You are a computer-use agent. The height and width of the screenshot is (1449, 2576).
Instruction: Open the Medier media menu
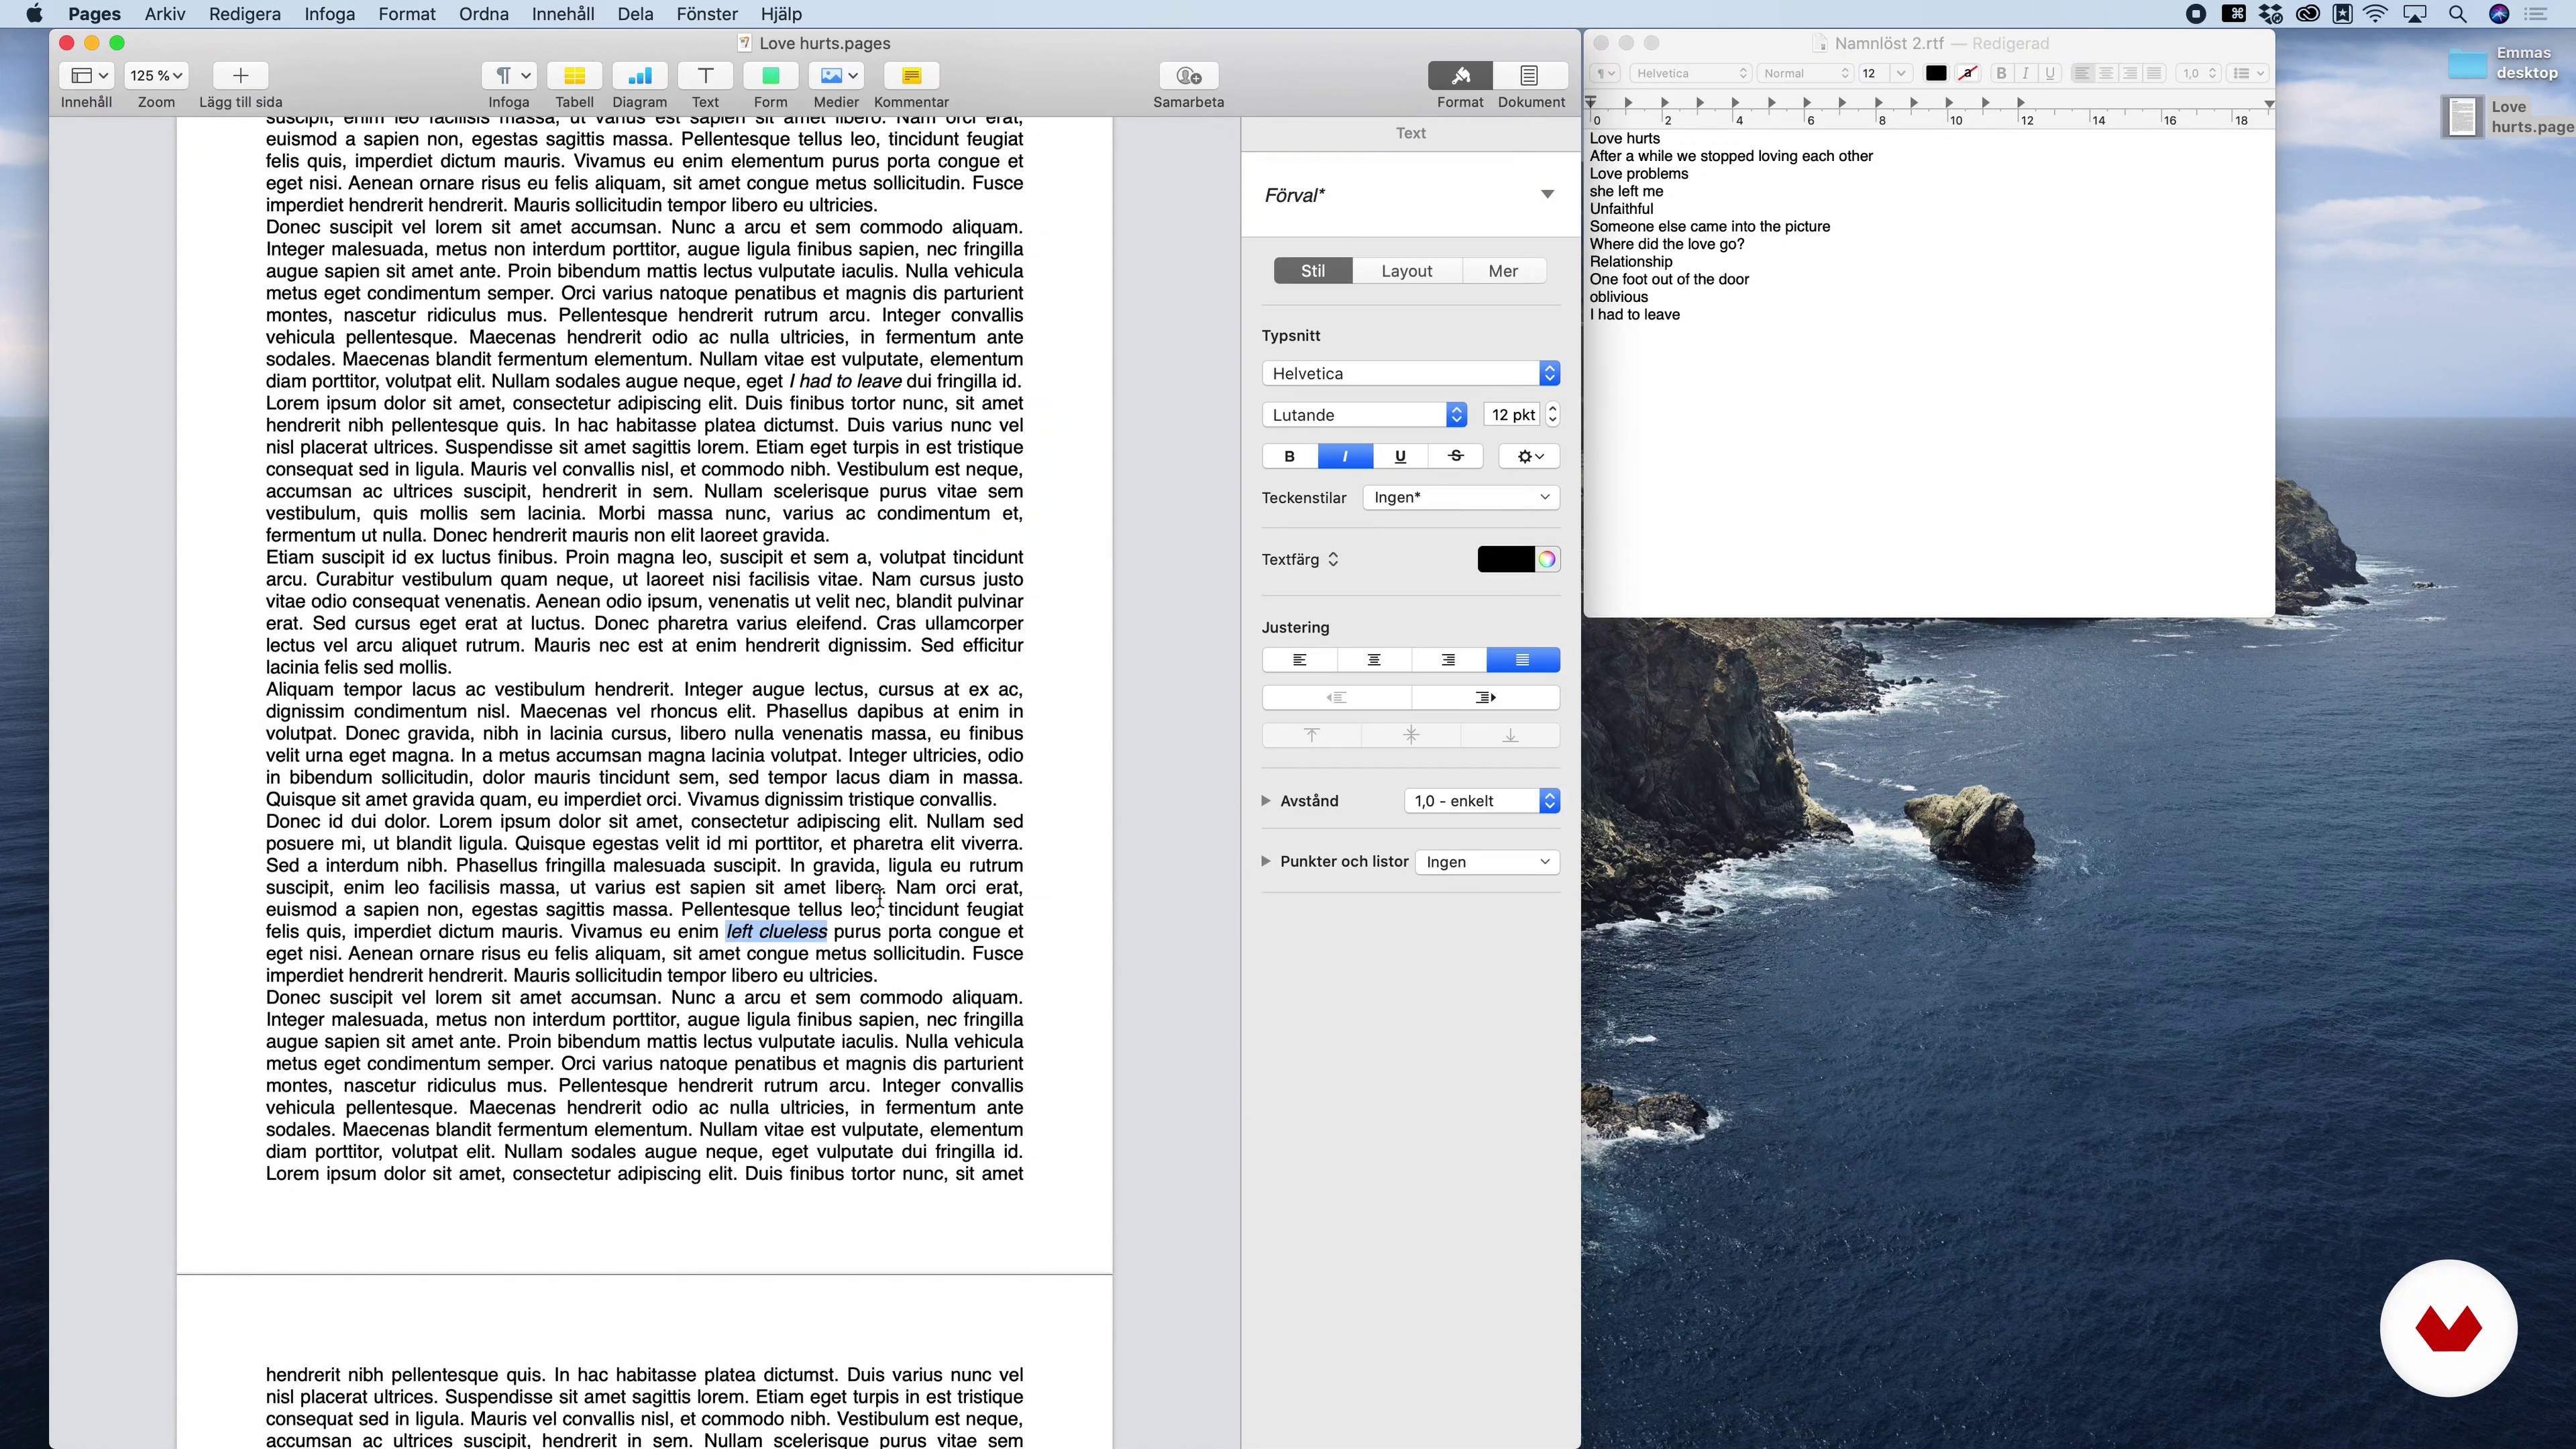836,76
